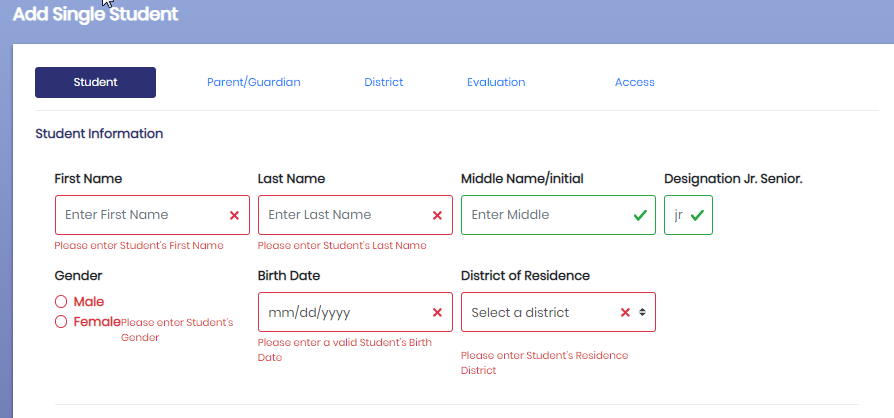Image resolution: width=894 pixels, height=418 pixels.
Task: Click the red X icon in Birth Date field
Action: click(437, 312)
